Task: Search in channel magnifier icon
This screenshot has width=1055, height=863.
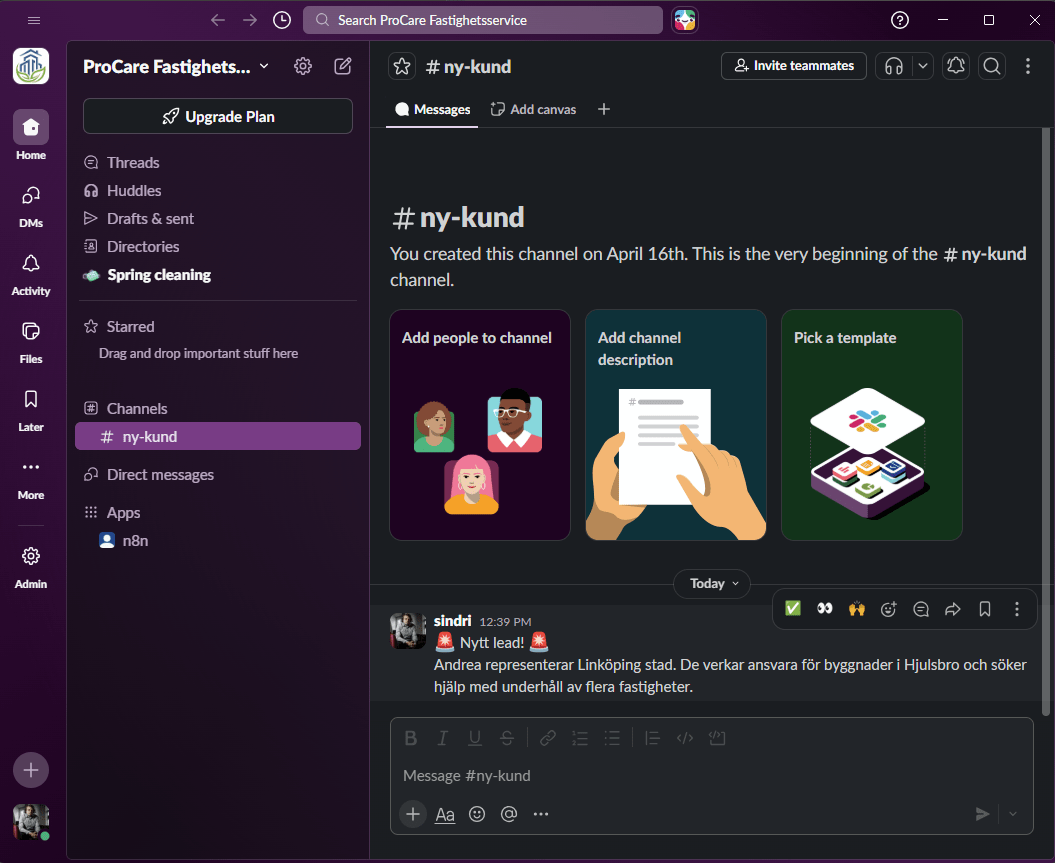Action: [x=992, y=66]
